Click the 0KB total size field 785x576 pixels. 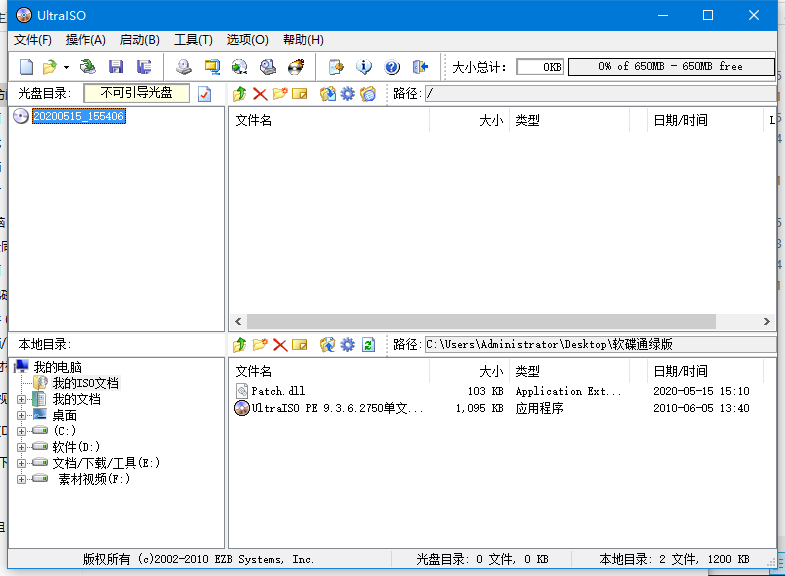click(540, 67)
